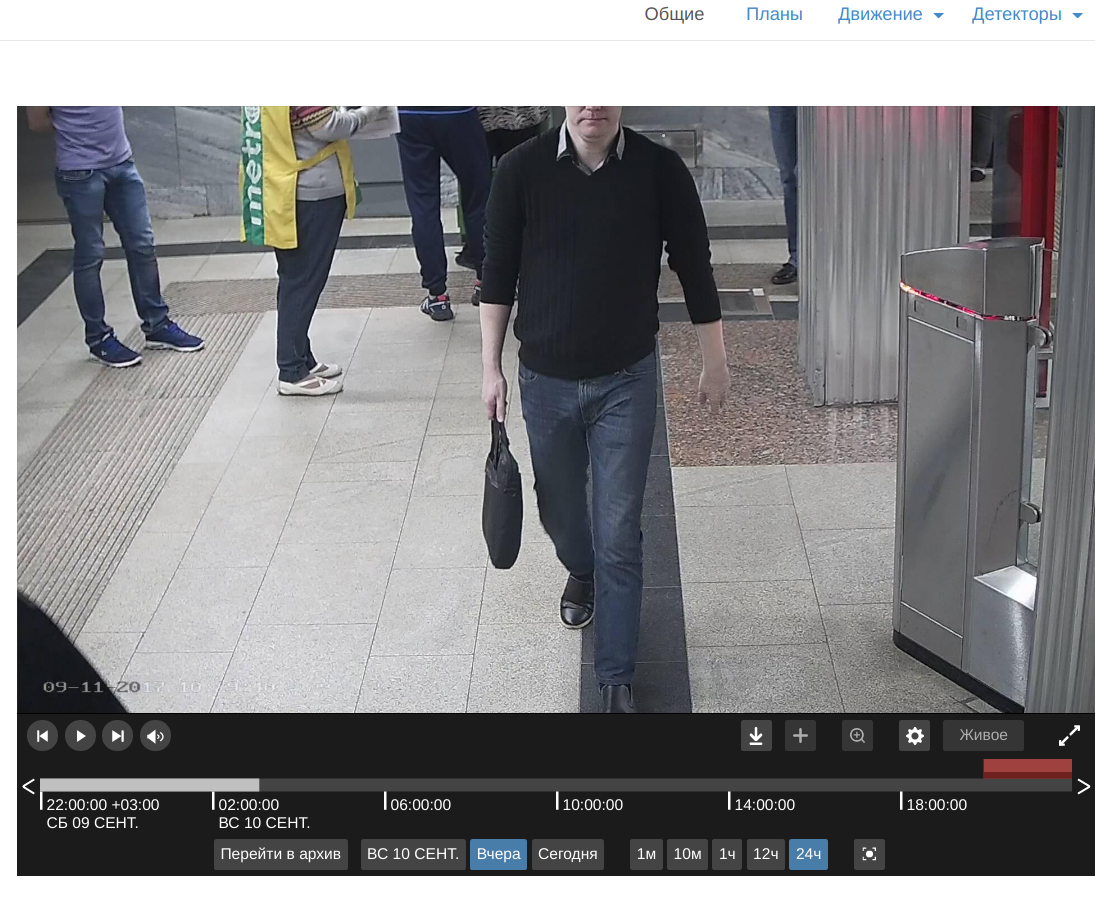This screenshot has width=1095, height=904.
Task: Open the Движение dropdown tab
Action: click(890, 14)
